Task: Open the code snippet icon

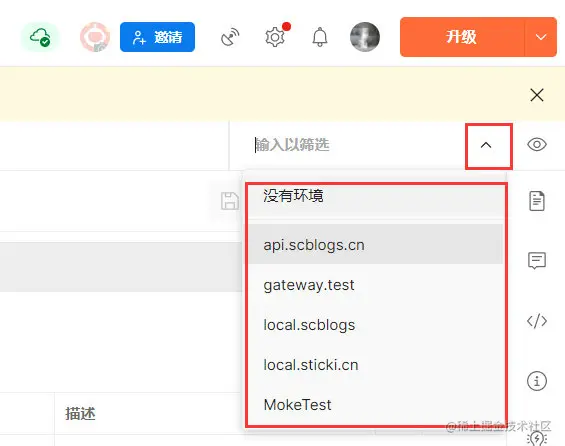Action: tap(537, 321)
